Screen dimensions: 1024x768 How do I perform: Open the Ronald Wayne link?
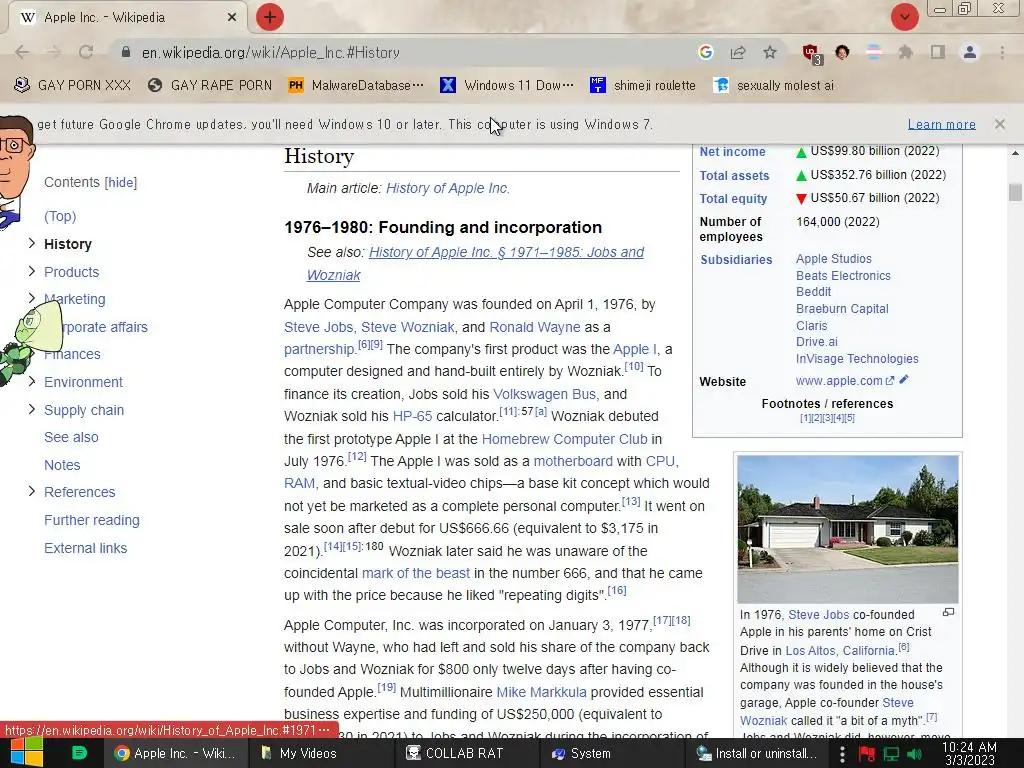tap(535, 327)
